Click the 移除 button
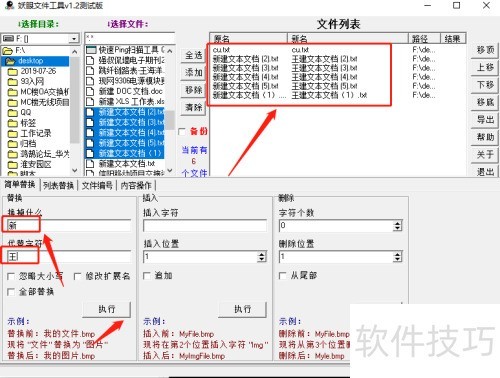Viewport: 500px width, 378px height. tap(193, 90)
